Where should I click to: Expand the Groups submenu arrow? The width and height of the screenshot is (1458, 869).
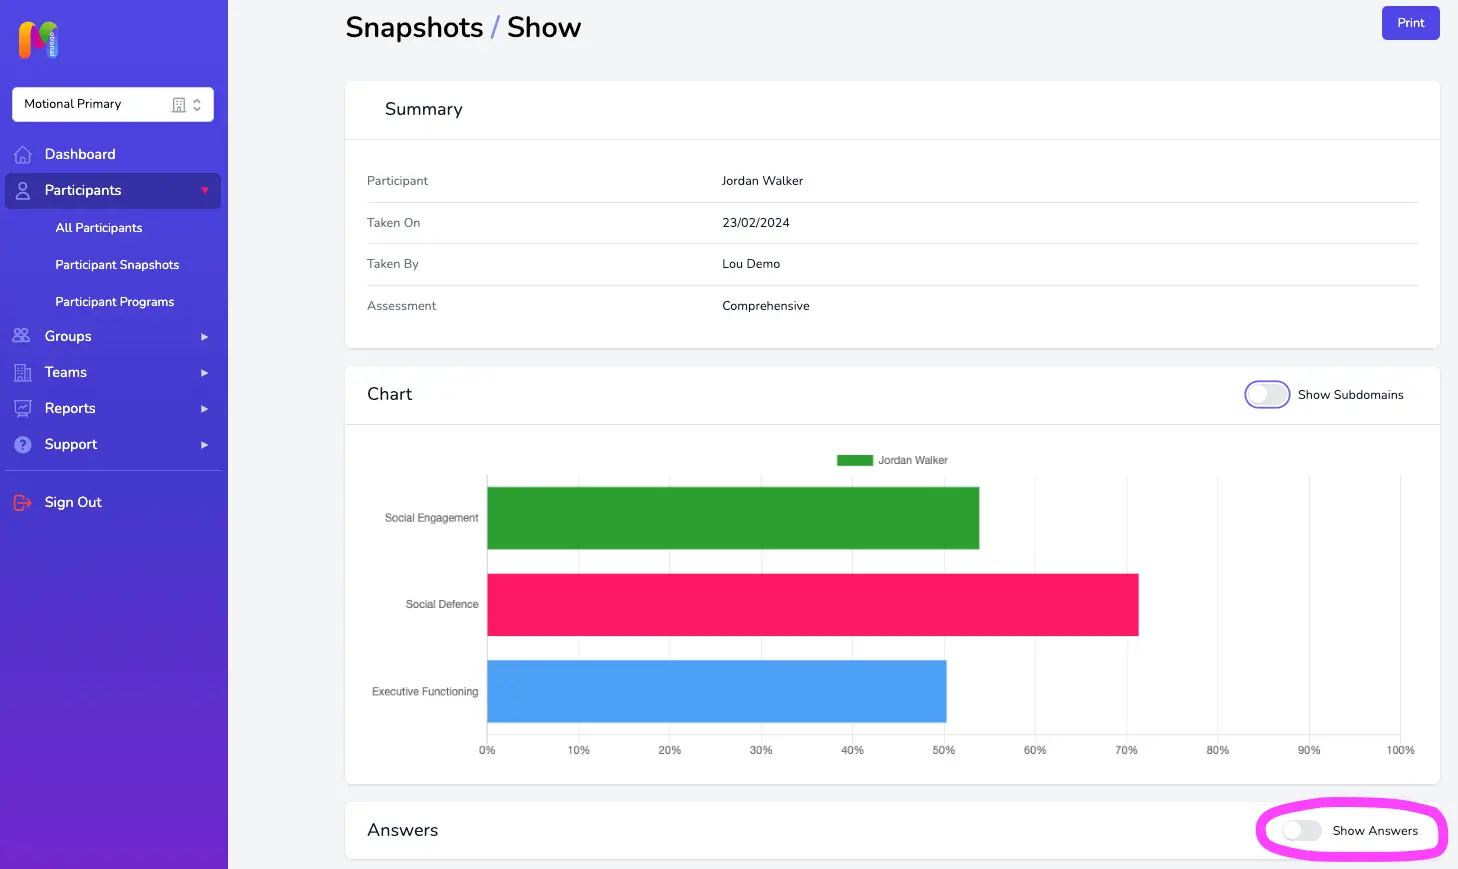tap(204, 337)
